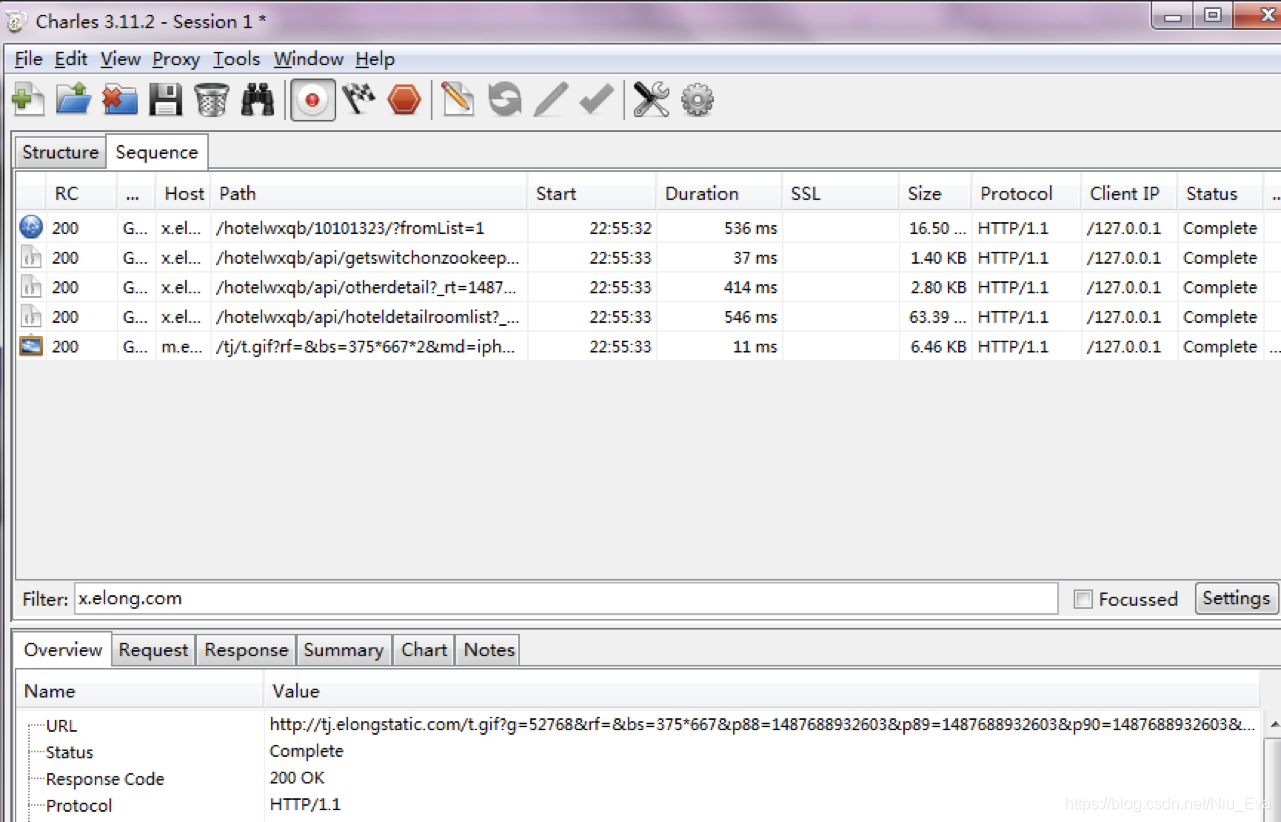The image size is (1281, 822).
Task: Sort by the RC column header
Action: coord(82,193)
